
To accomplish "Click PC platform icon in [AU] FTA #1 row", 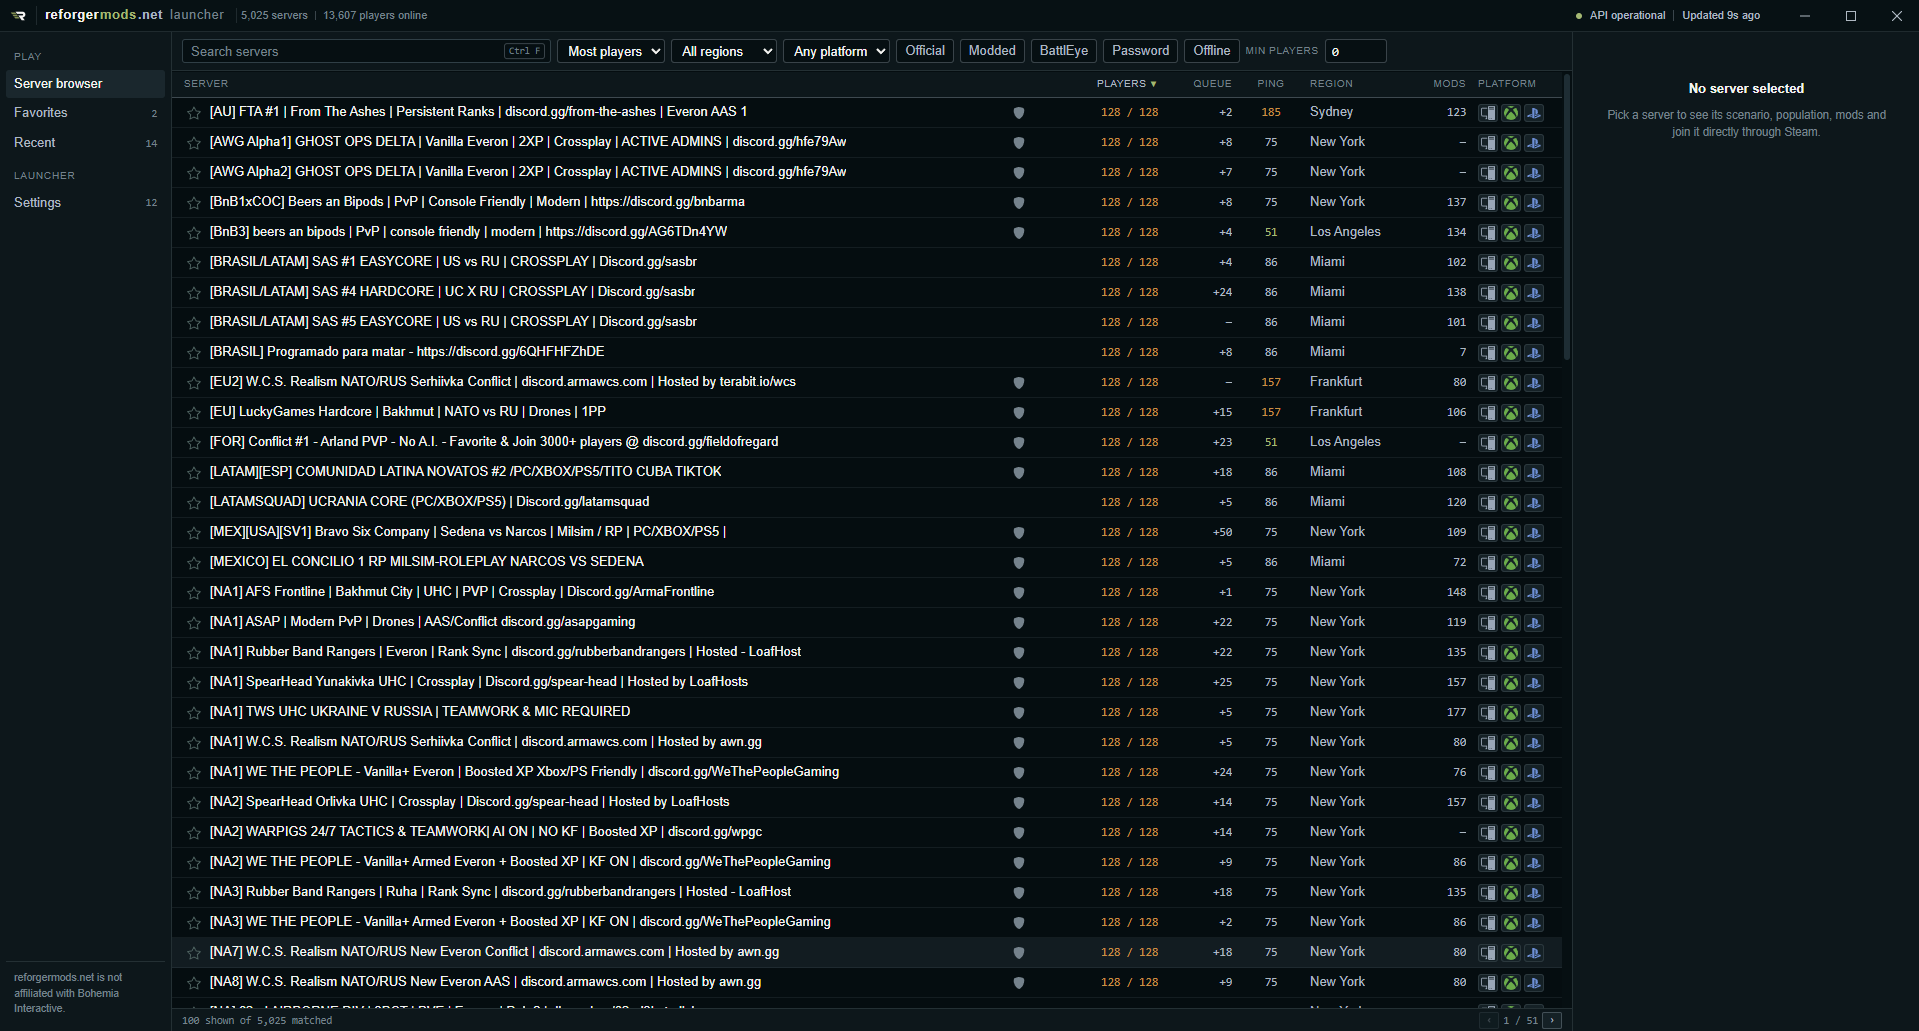I will 1488,113.
